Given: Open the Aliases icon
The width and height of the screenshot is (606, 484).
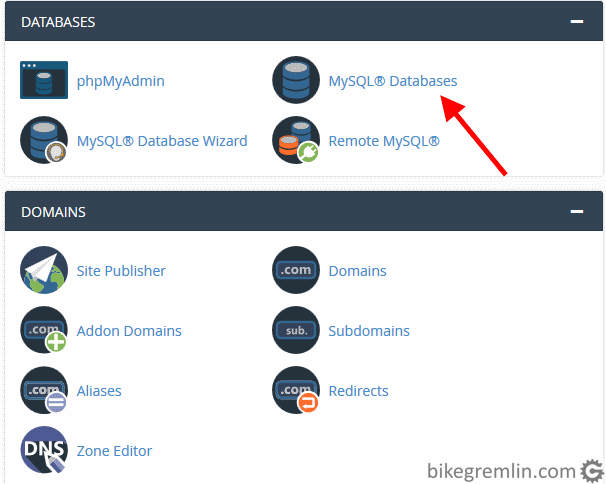Looking at the screenshot, I should [x=44, y=390].
